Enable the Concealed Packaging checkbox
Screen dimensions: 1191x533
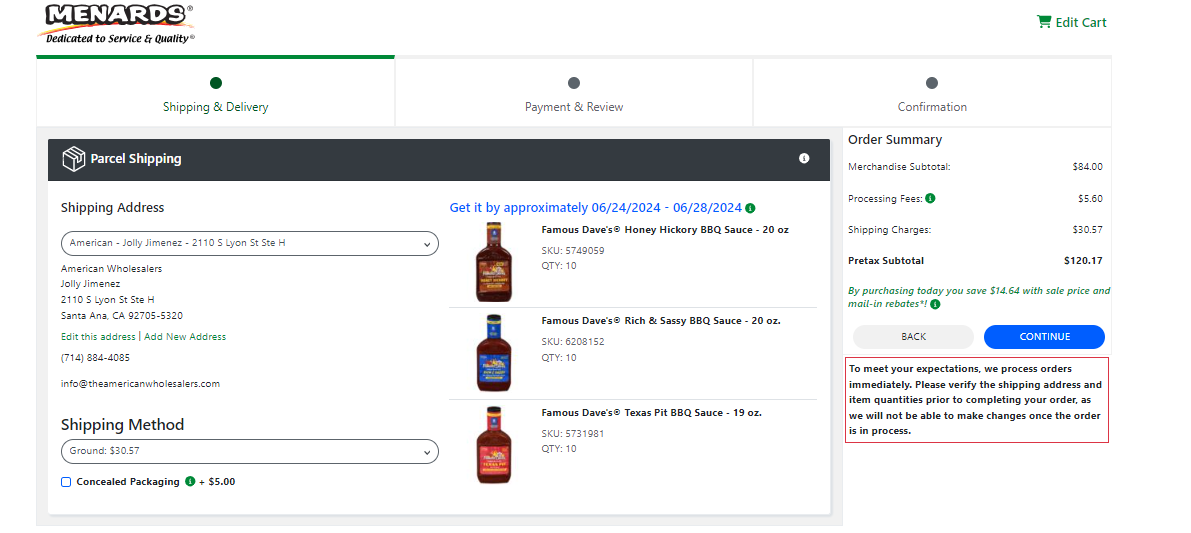66,482
